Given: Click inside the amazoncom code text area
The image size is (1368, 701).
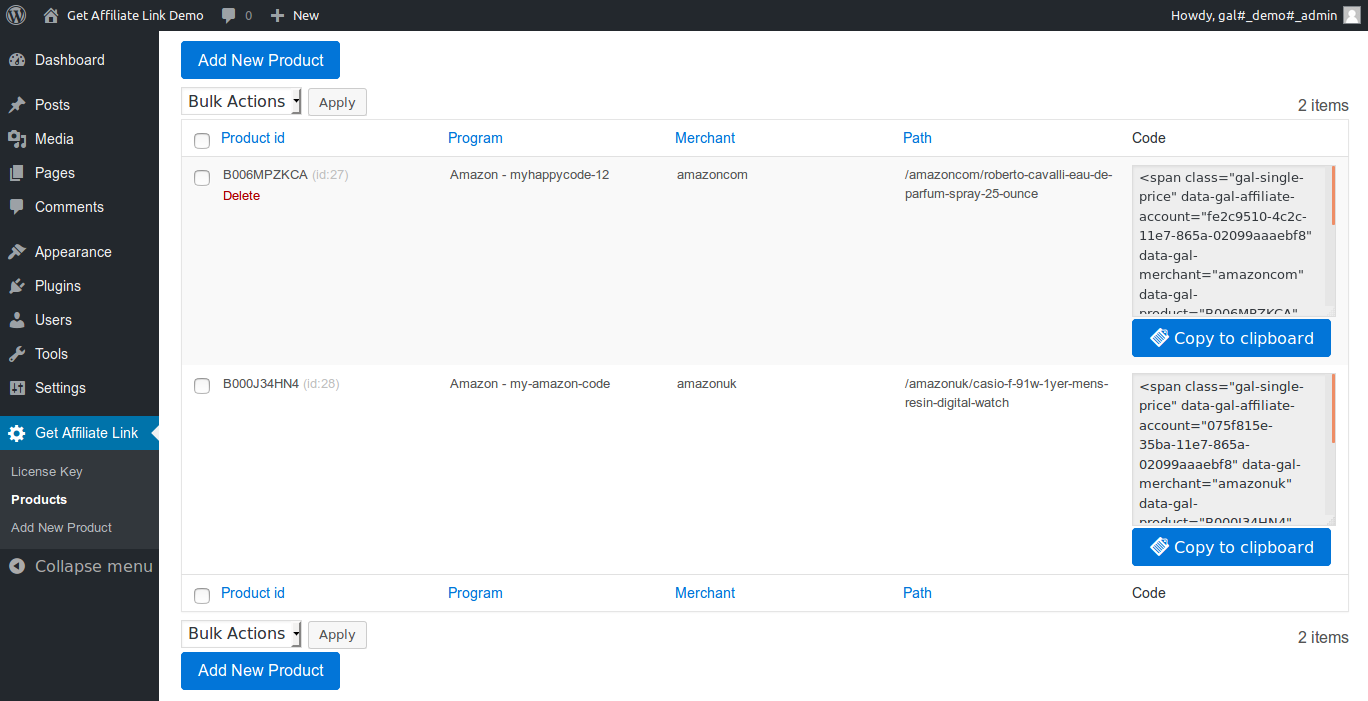Looking at the screenshot, I should point(1229,240).
